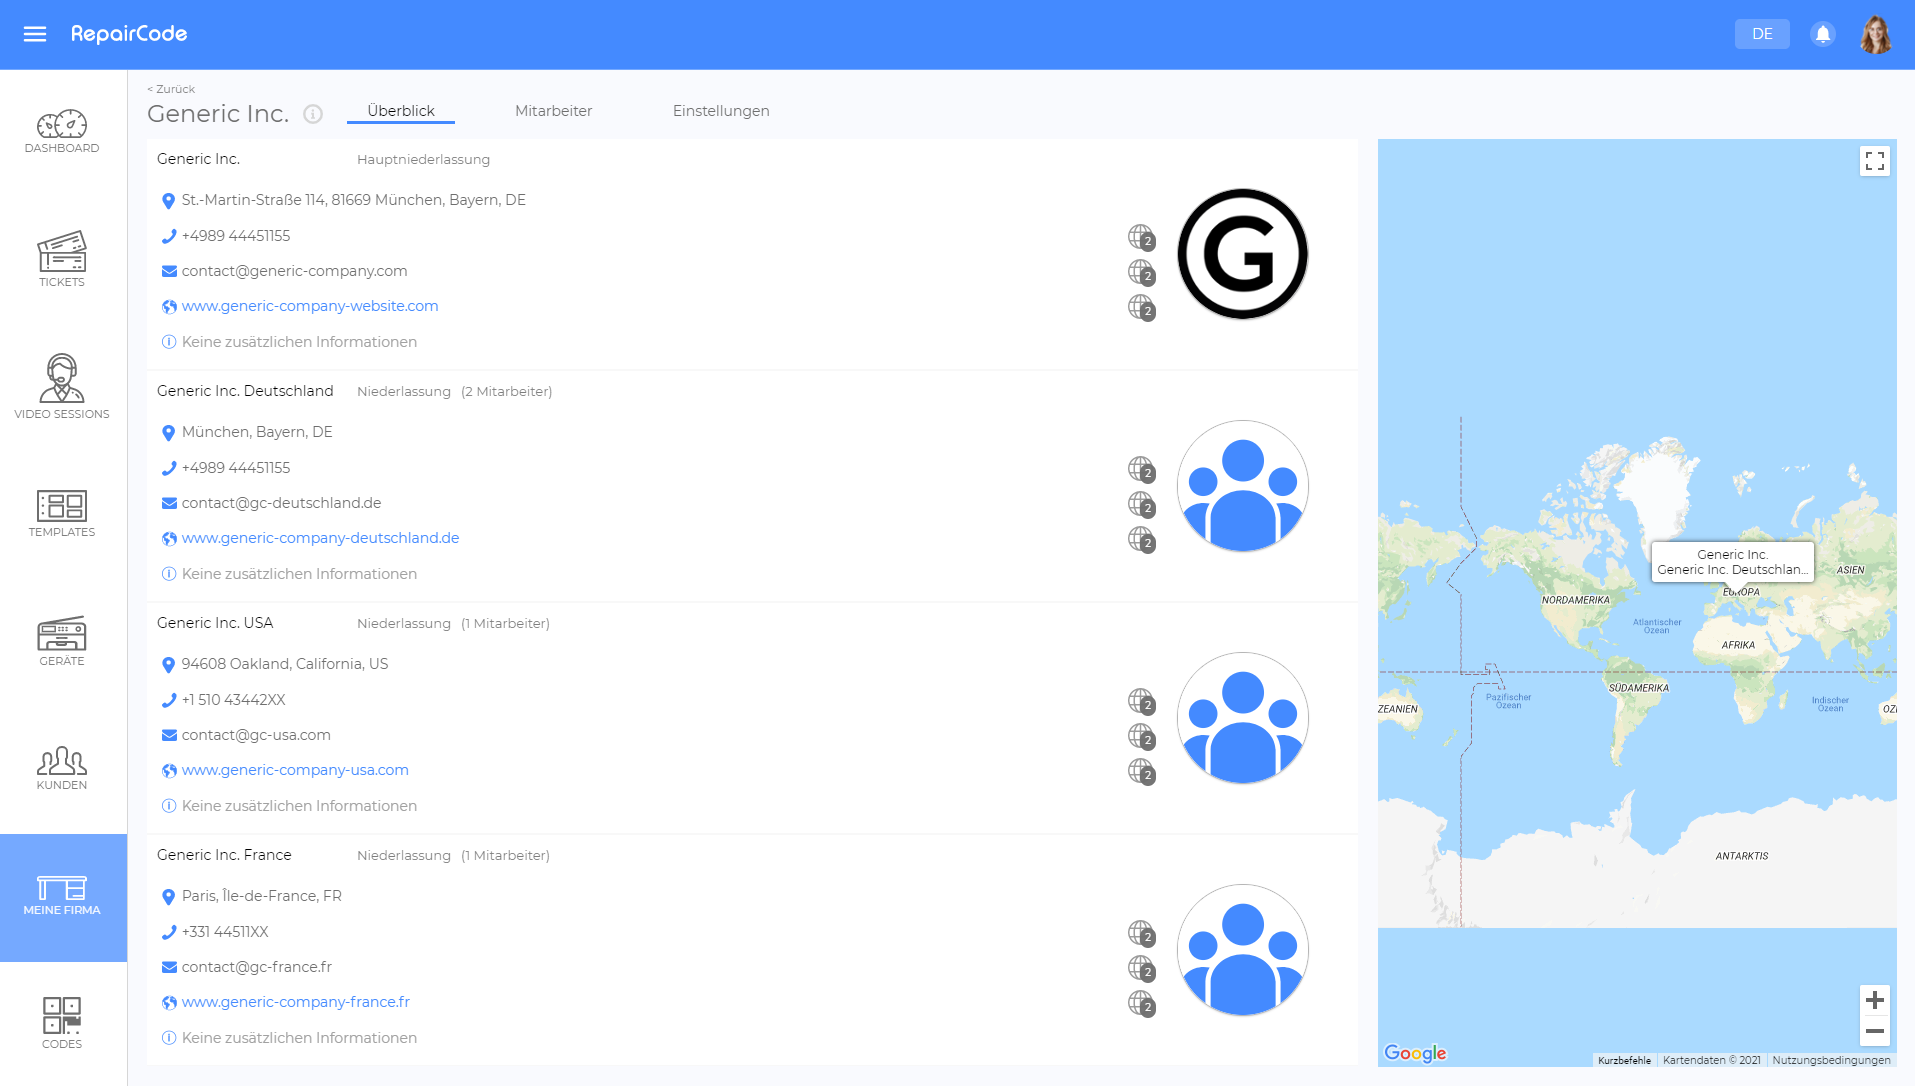Switch to the Mitarbeiter tab
Screen dimensions: 1915x1086
click(x=553, y=111)
